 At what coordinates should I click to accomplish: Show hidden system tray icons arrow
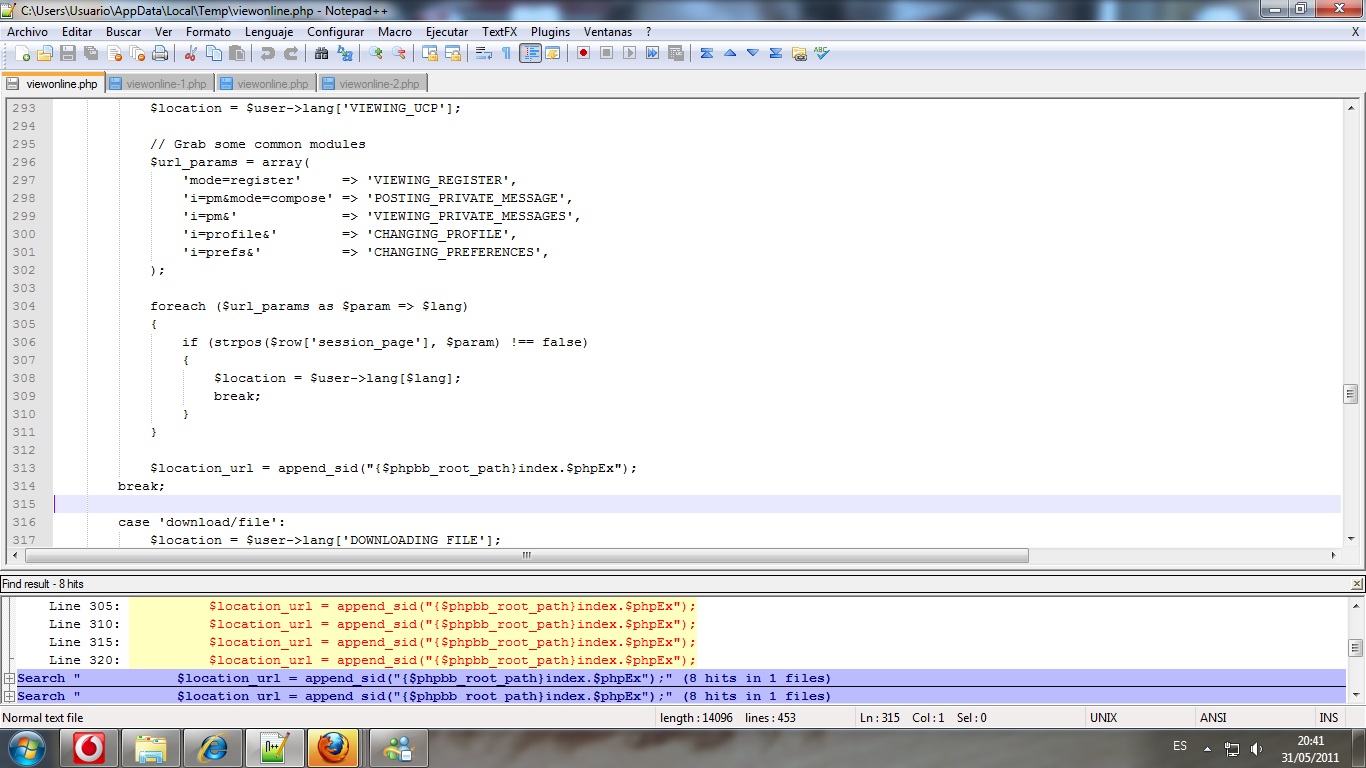1207,748
